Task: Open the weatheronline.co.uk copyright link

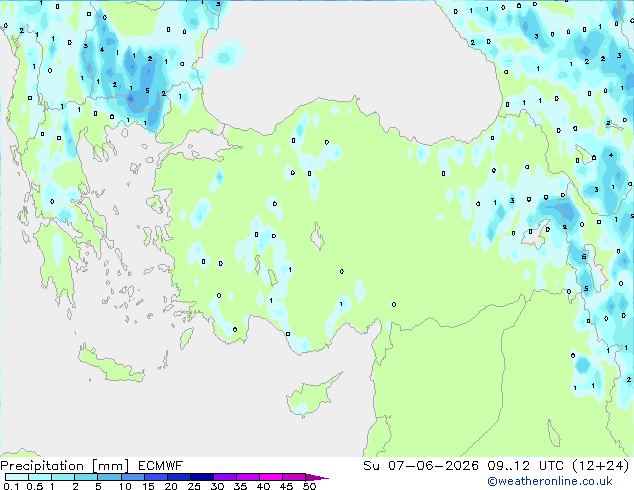Action: pos(550,481)
